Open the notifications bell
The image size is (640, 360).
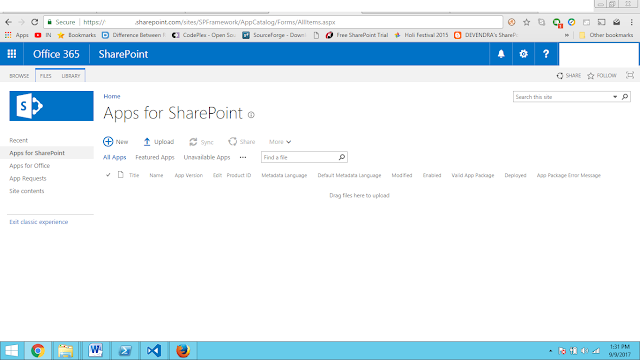pos(501,54)
